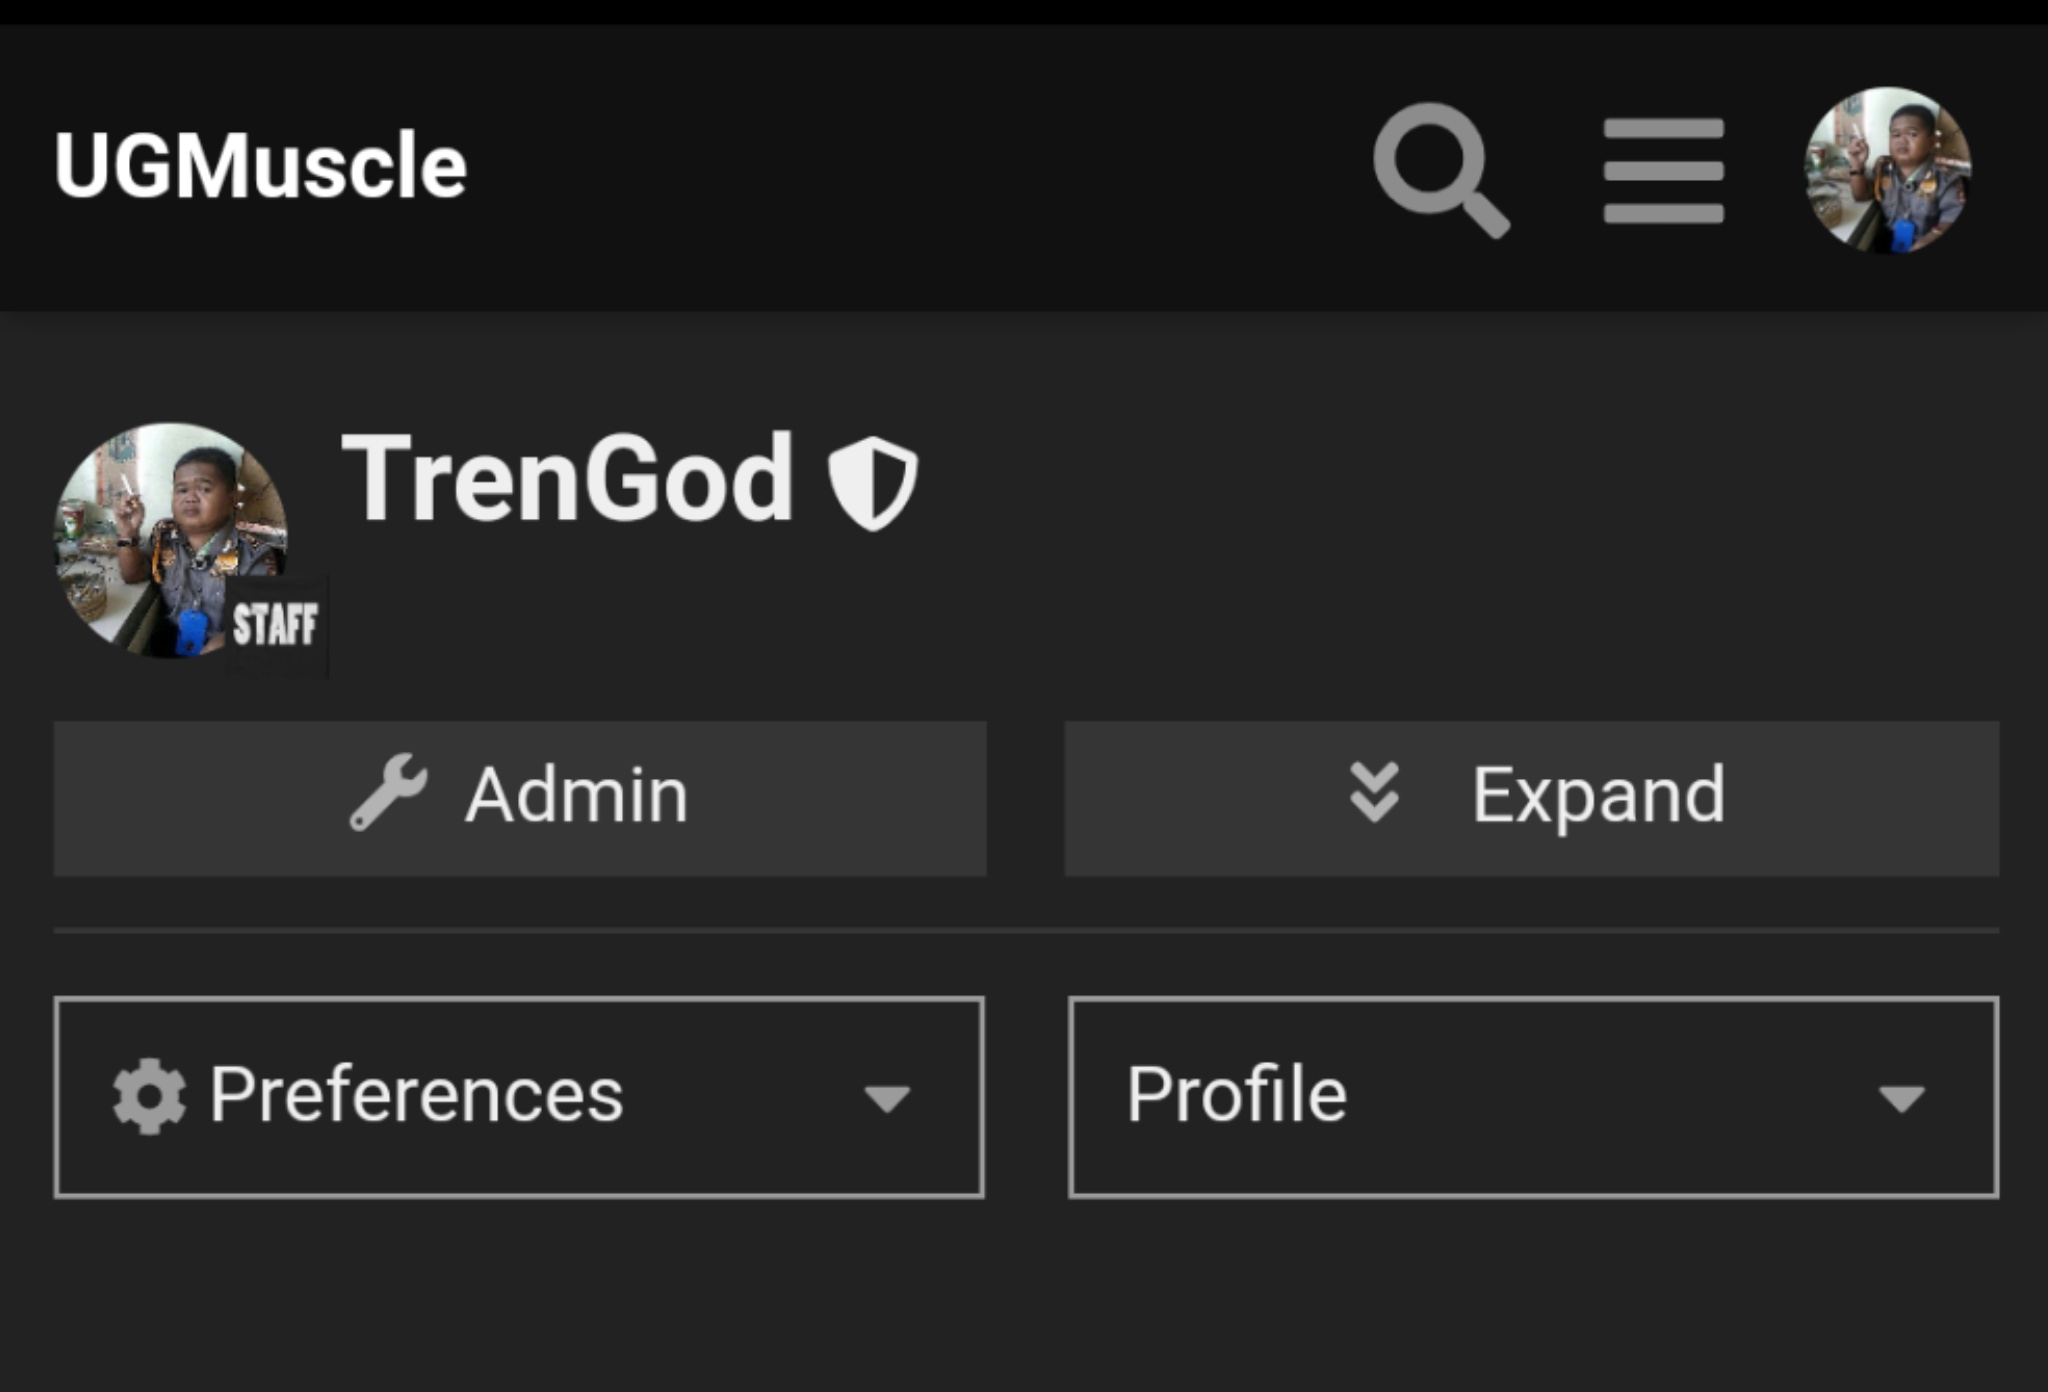
Task: Click the user avatar in the header
Action: 1887,169
